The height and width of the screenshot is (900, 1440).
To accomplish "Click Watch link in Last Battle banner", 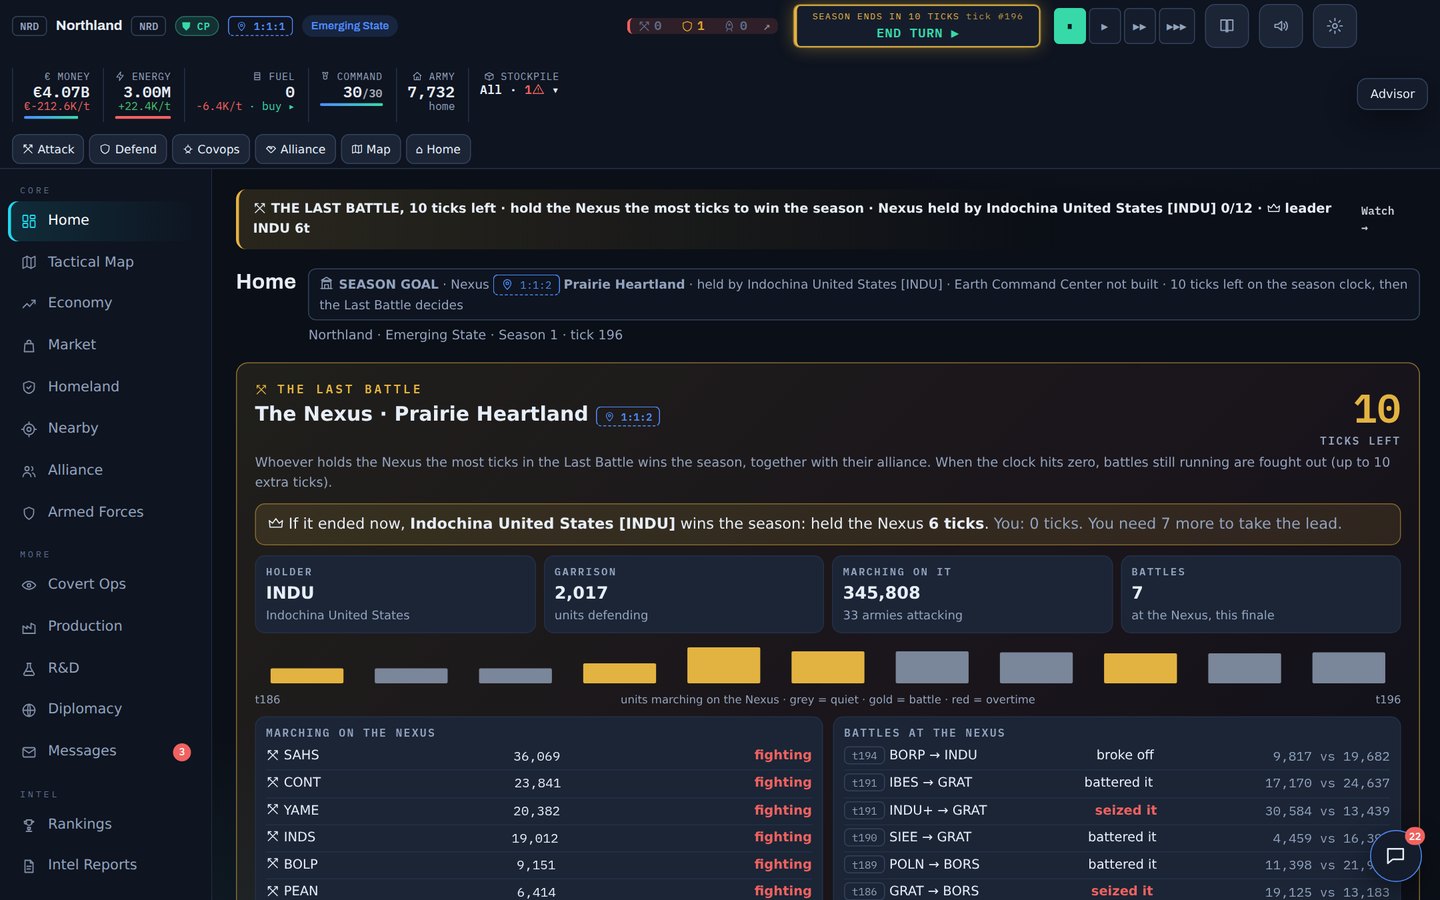I will [1377, 219].
